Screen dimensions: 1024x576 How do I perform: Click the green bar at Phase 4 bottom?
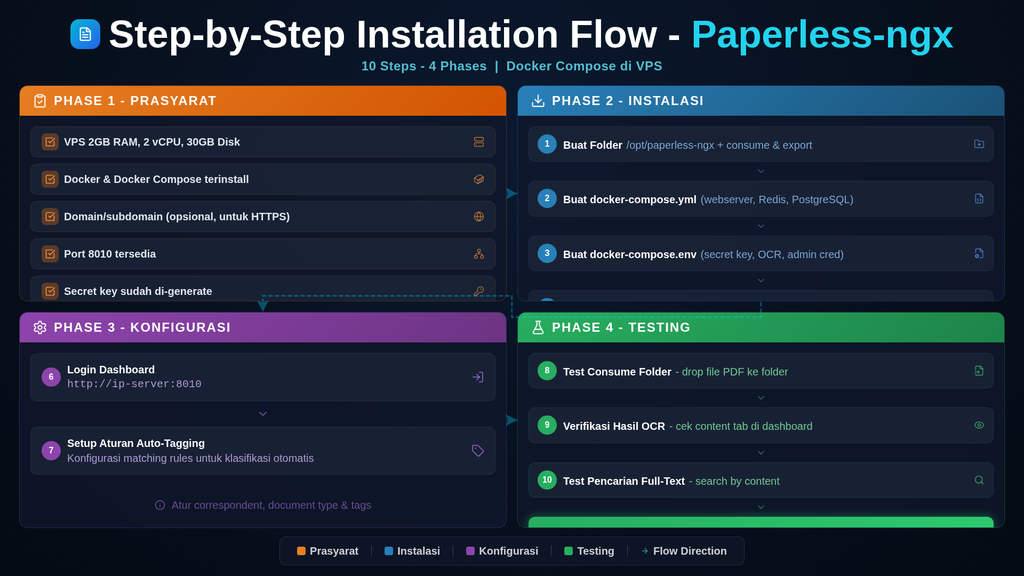click(761, 522)
